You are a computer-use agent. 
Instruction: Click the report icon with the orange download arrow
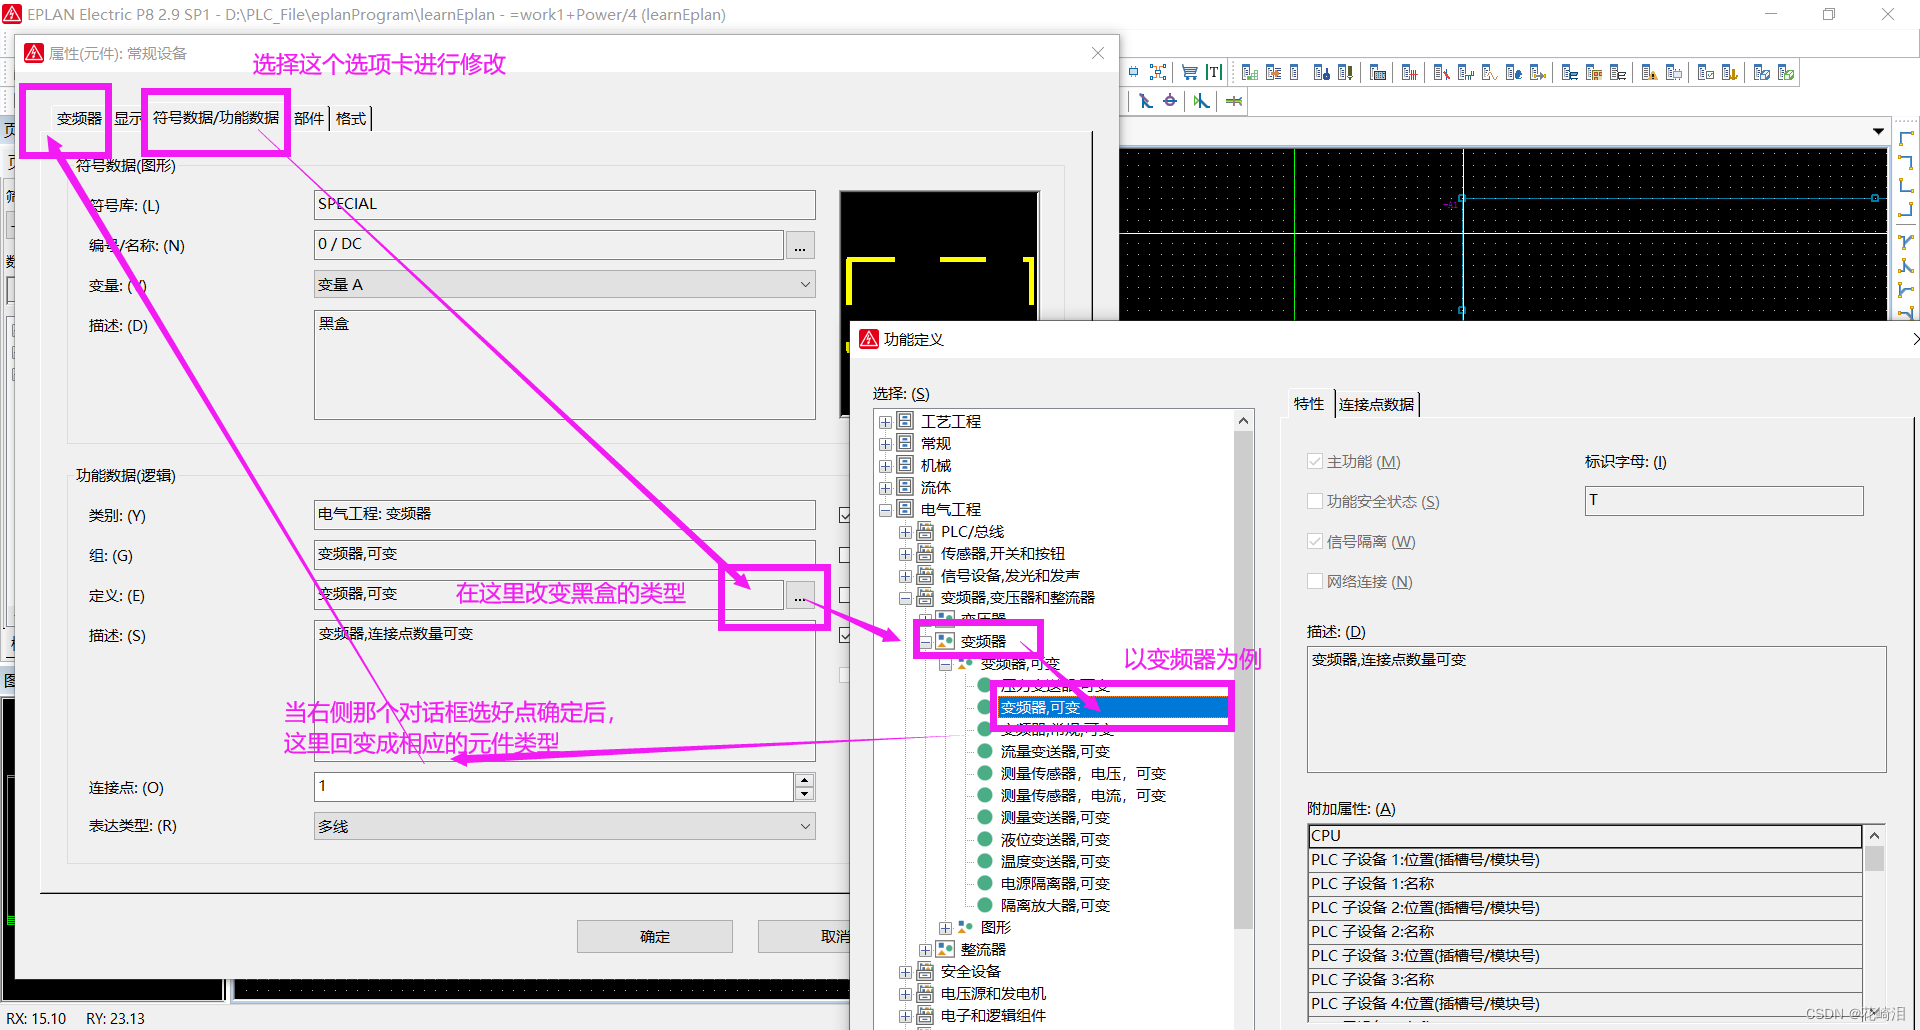pyautogui.click(x=1730, y=72)
